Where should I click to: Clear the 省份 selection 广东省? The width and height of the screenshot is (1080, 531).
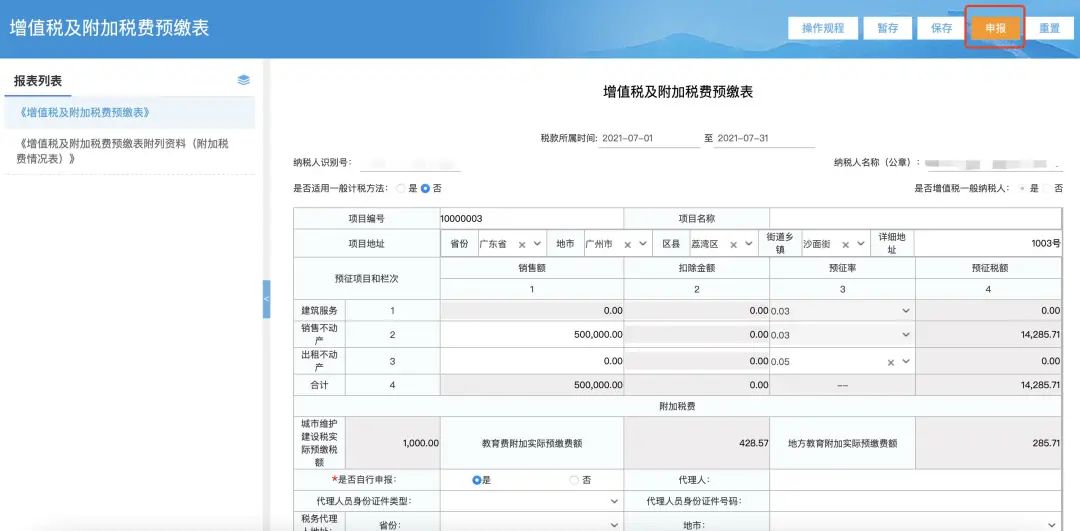521,244
